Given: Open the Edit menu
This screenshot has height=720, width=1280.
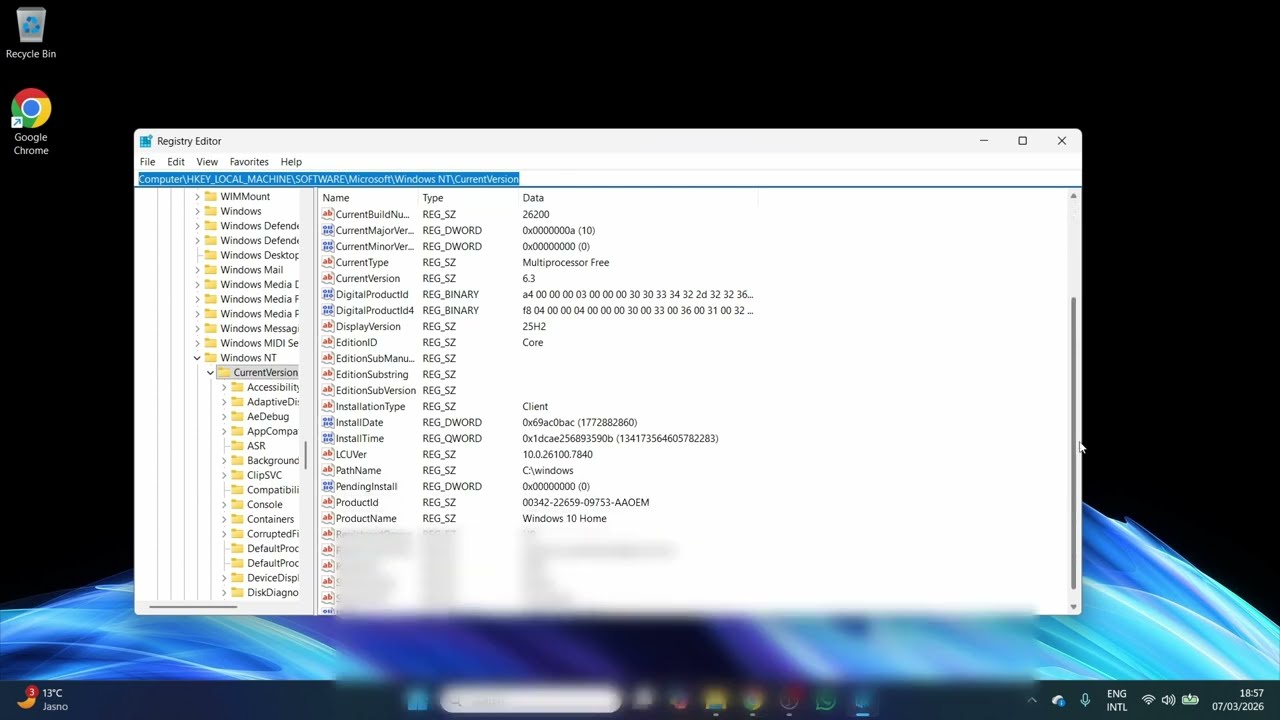Looking at the screenshot, I should click(x=176, y=161).
